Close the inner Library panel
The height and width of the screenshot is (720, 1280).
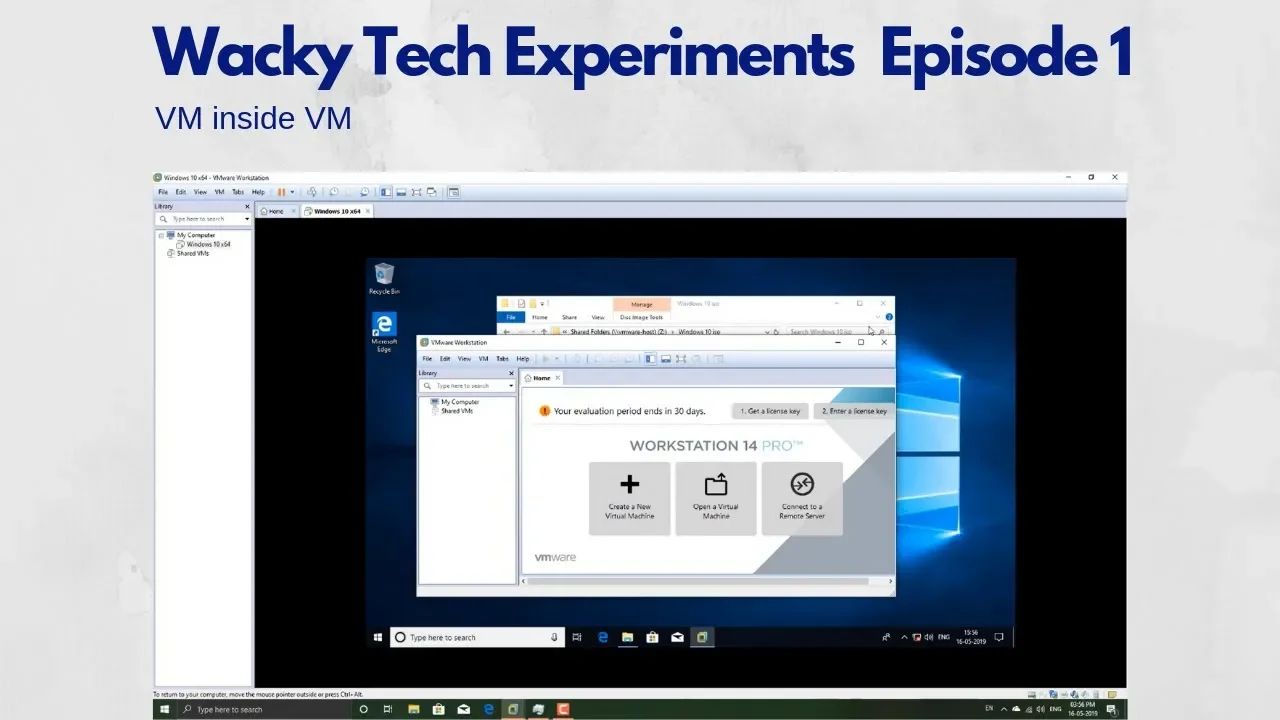coord(511,373)
